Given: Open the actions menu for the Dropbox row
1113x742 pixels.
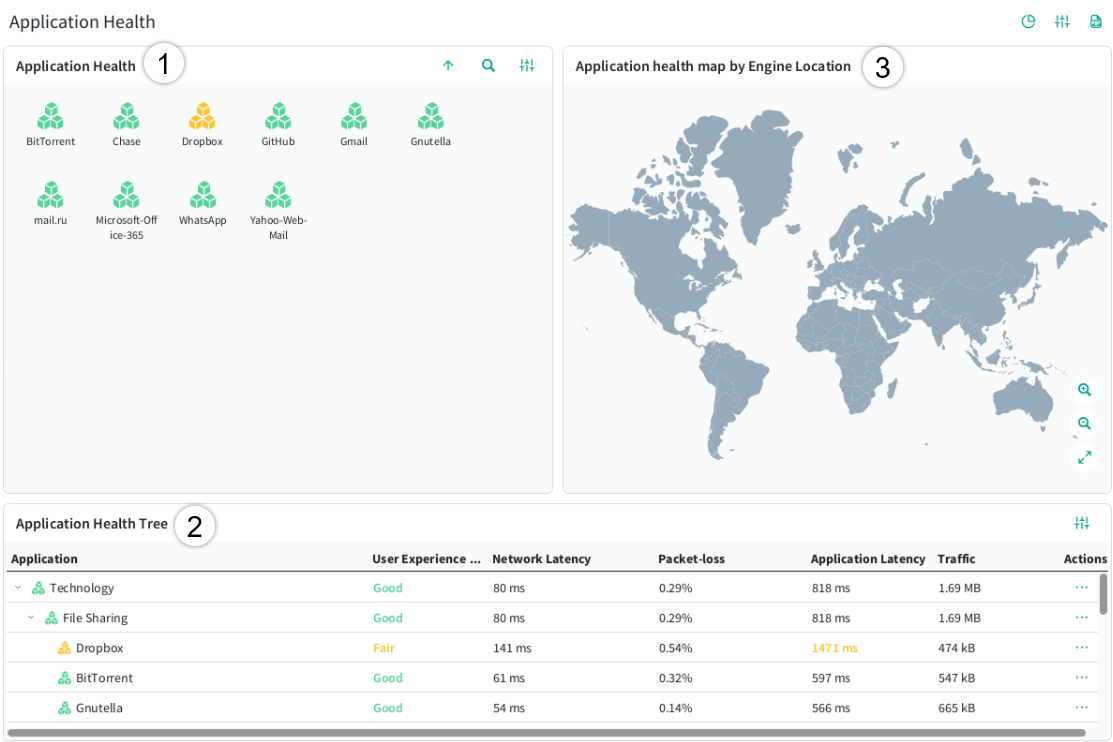Looking at the screenshot, I should [x=1082, y=648].
